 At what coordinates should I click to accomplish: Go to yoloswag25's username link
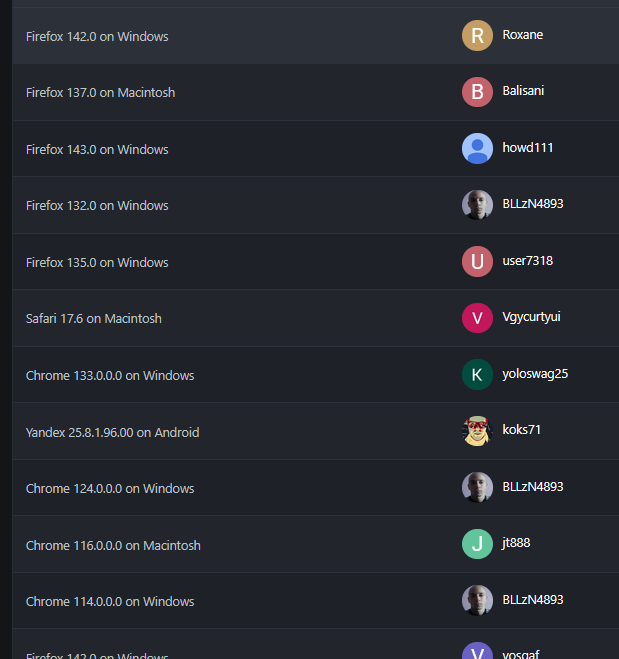(x=535, y=374)
